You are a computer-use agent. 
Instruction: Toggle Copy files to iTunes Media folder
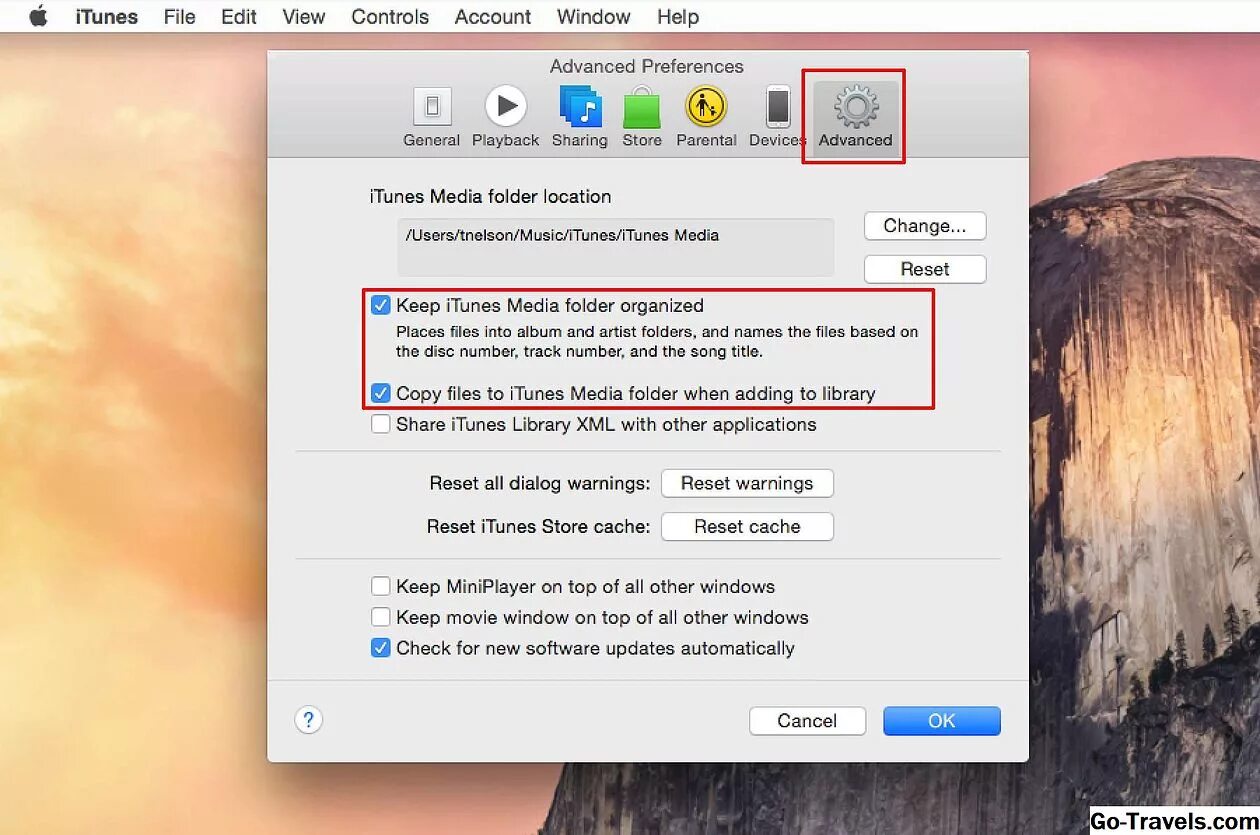381,393
